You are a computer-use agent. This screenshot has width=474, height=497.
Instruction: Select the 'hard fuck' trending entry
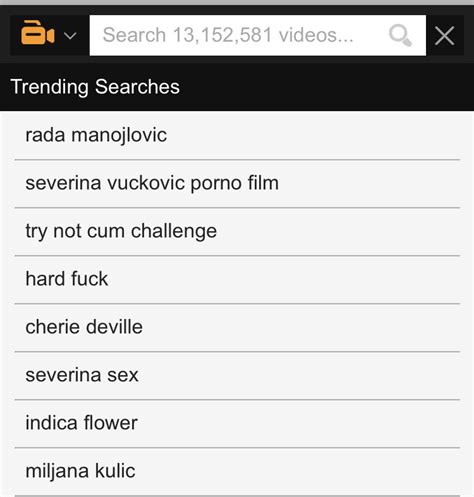pos(237,280)
